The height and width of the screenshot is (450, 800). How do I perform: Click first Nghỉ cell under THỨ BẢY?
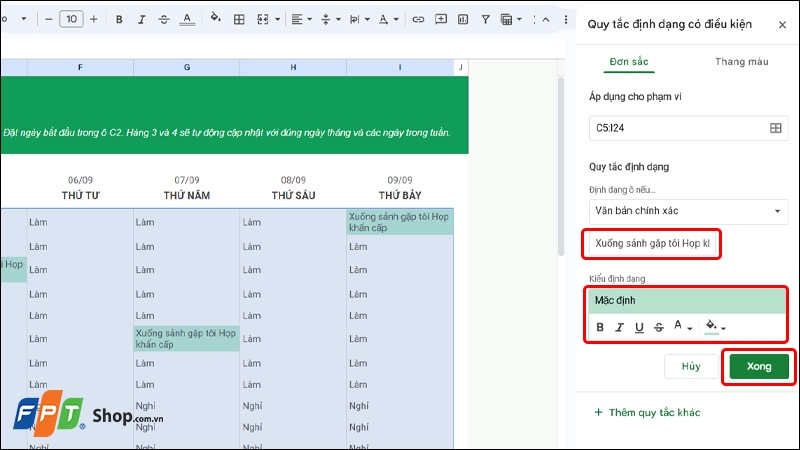tap(359, 406)
